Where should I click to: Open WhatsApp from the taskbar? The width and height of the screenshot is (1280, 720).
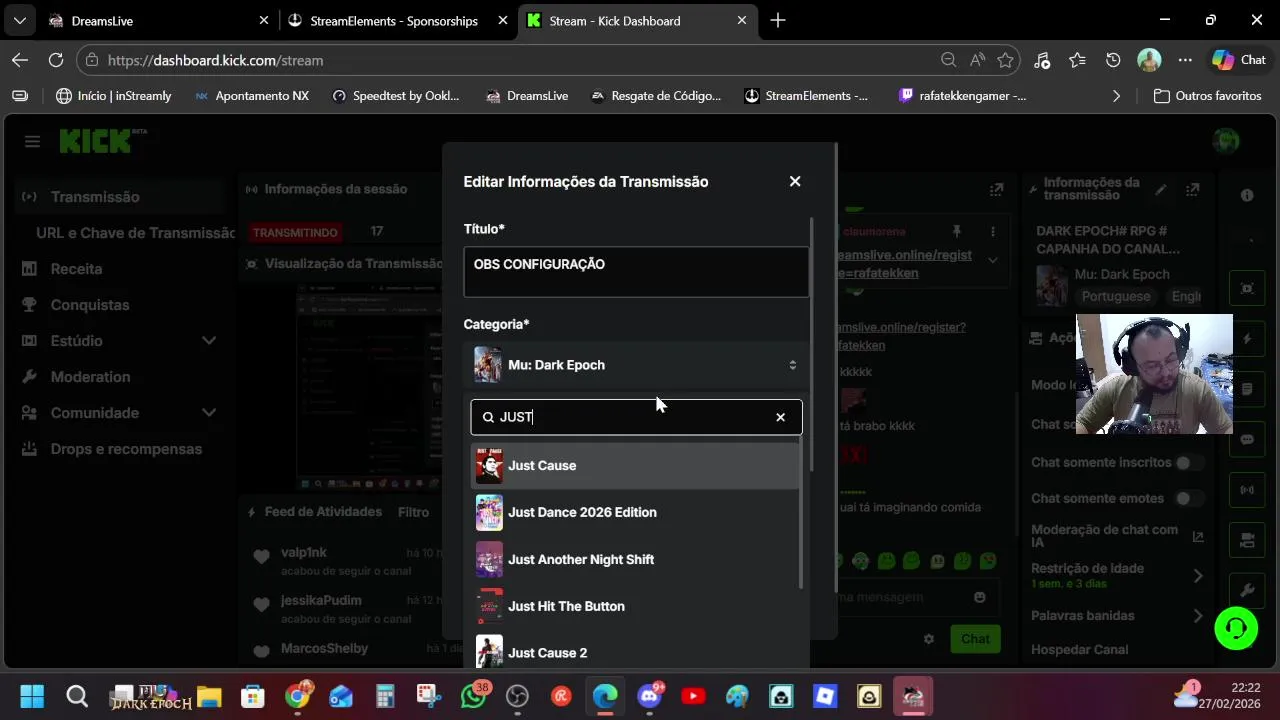473,696
